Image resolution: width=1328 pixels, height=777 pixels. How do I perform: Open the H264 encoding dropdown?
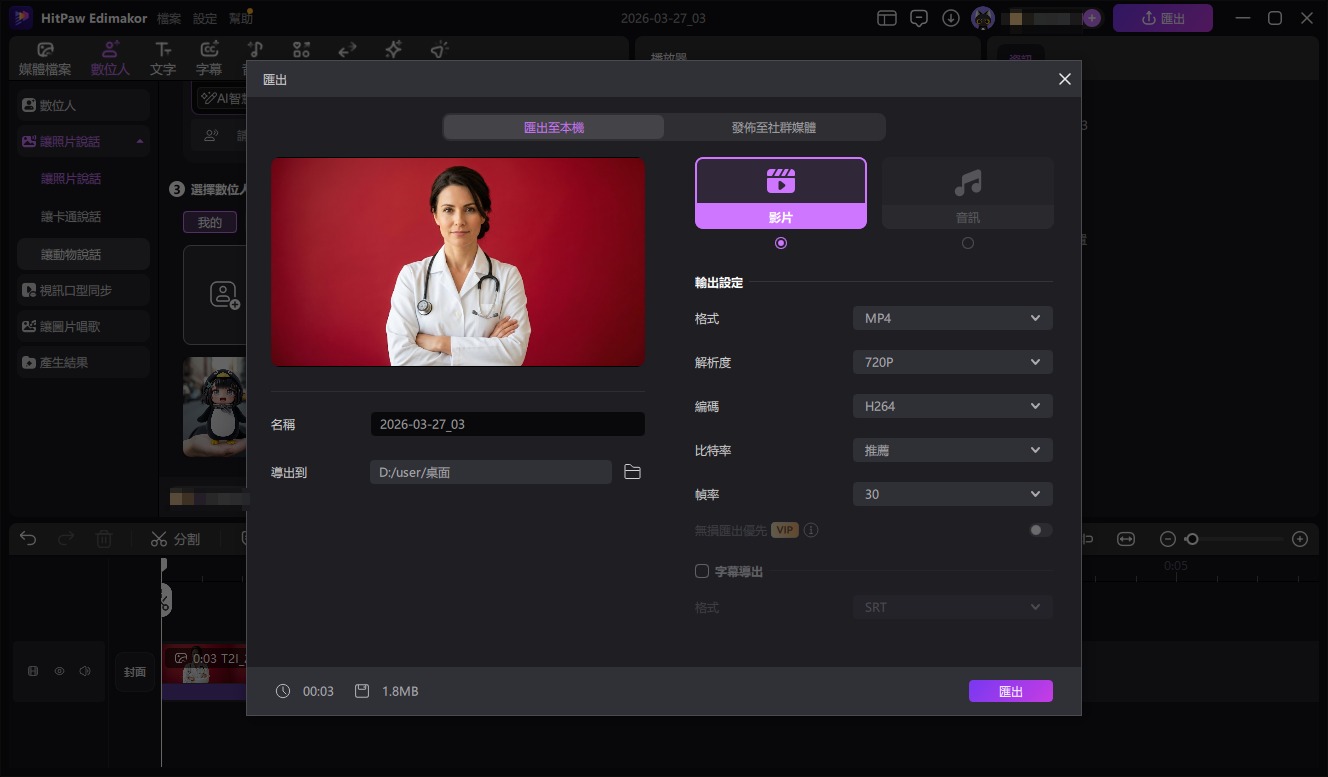[951, 405]
